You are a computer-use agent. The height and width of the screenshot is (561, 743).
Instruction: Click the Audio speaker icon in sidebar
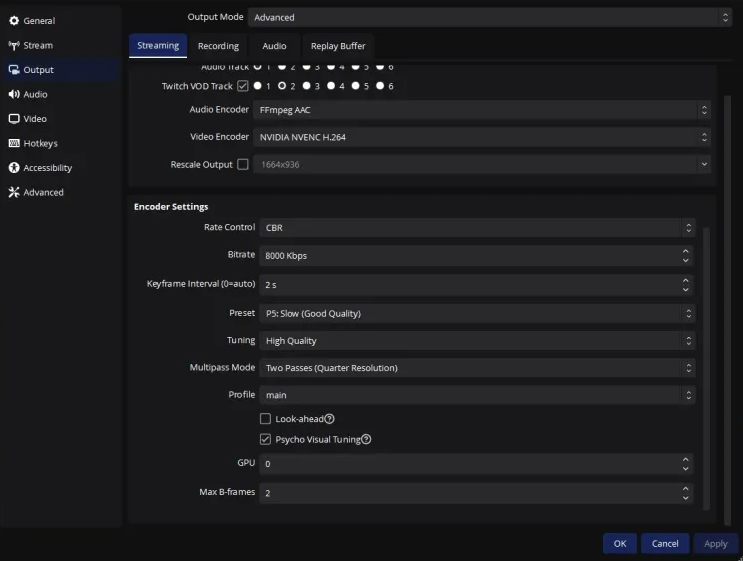[x=14, y=95]
